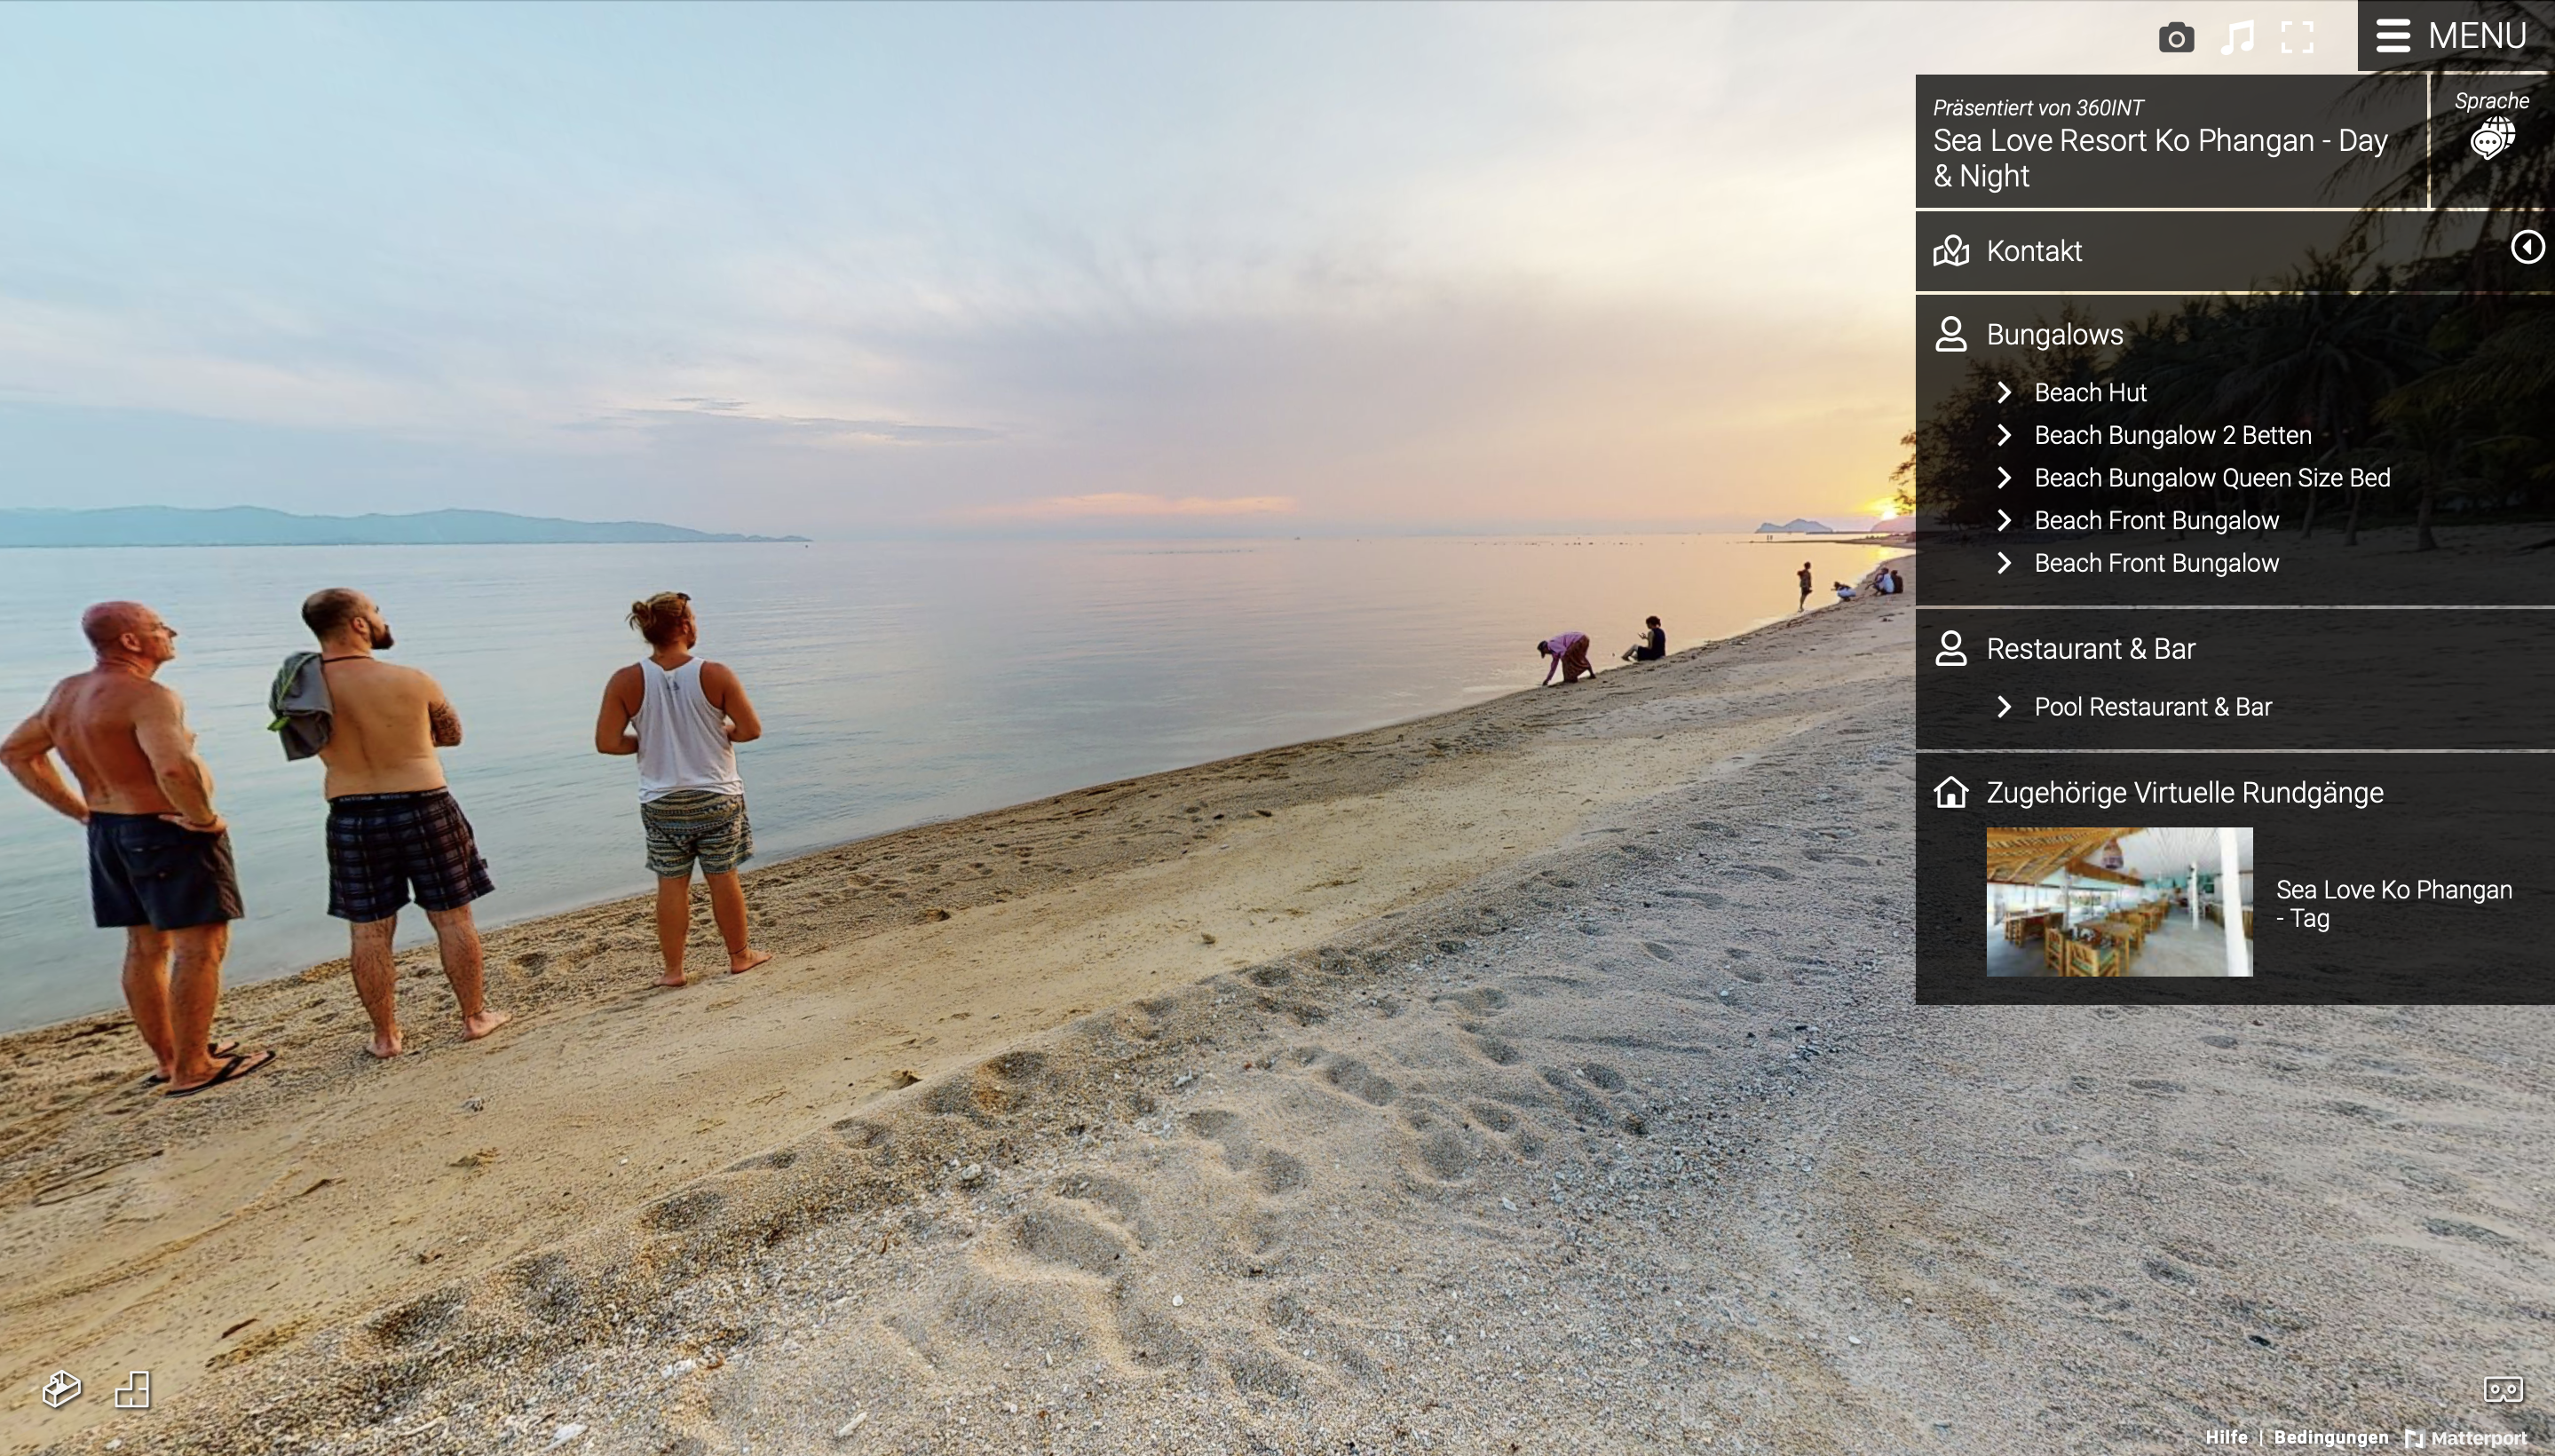Toggle background music with the note icon
Viewport: 2555px width, 1456px height.
(2237, 38)
